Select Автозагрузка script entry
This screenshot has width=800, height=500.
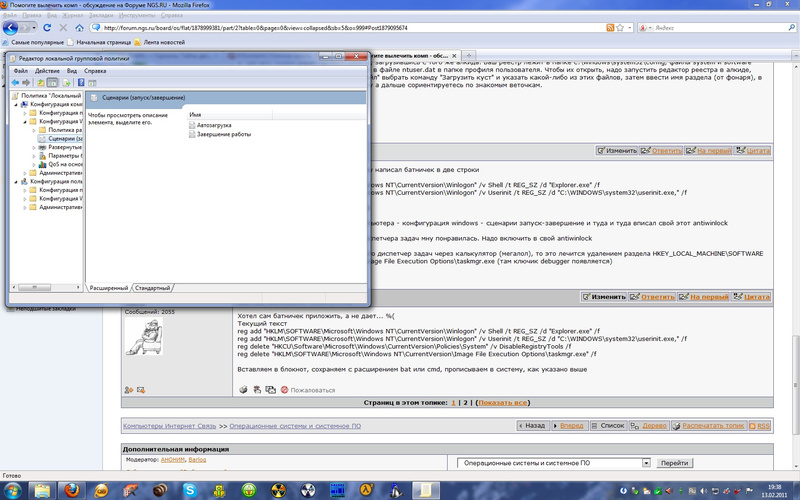(210, 125)
